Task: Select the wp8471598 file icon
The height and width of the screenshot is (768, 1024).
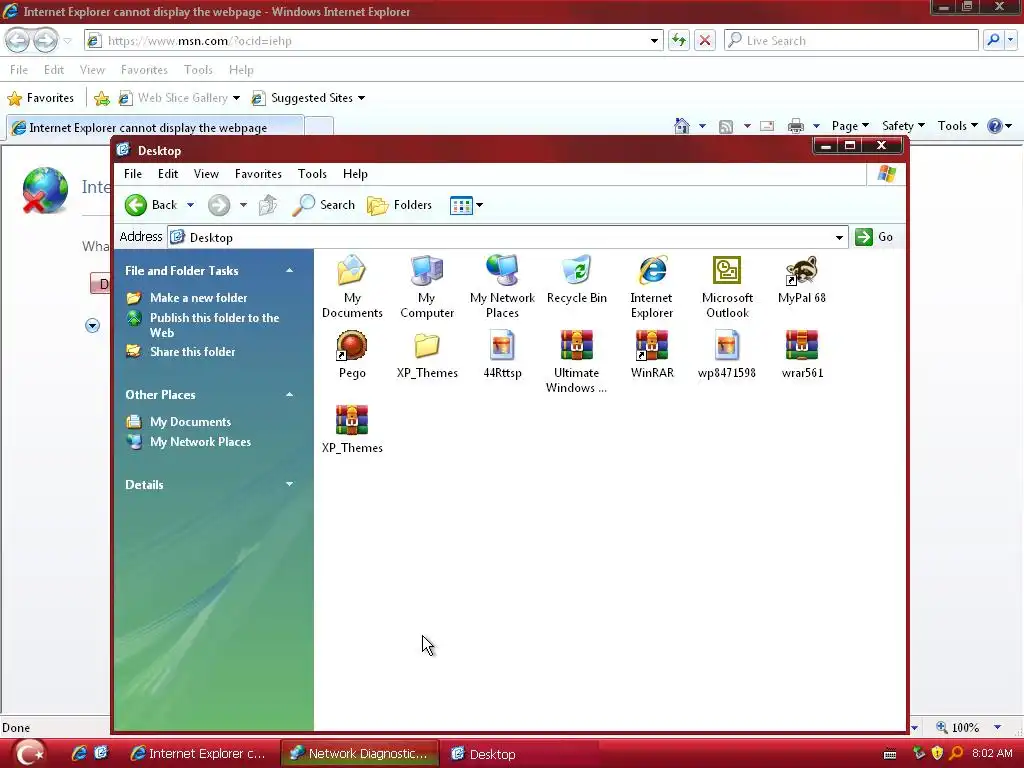Action: coord(727,345)
